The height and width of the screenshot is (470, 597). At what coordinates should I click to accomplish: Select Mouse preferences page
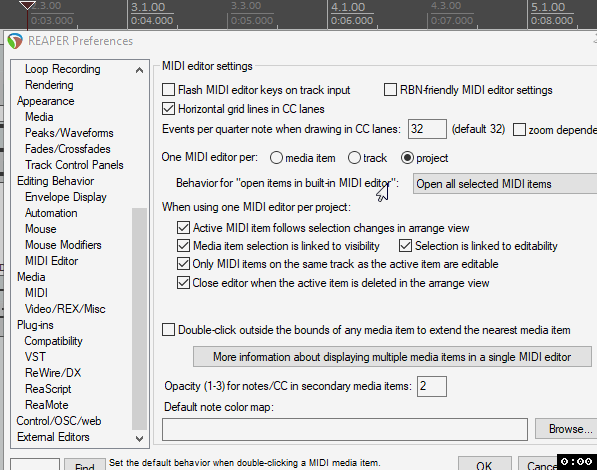(41, 229)
